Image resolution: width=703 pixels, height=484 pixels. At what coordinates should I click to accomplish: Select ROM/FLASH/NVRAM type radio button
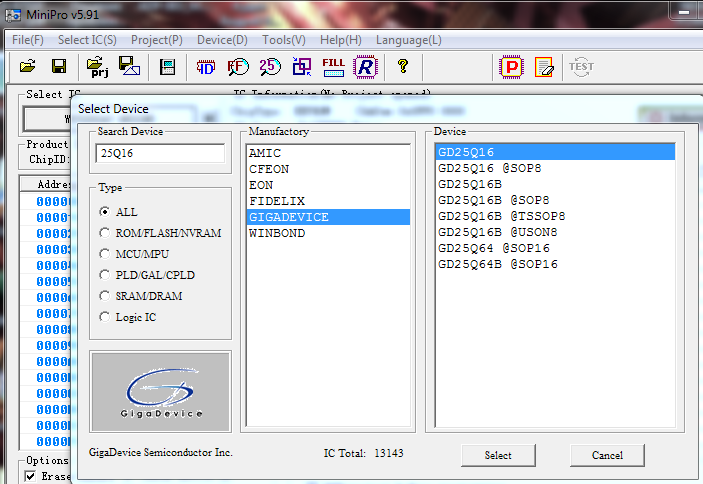(104, 233)
